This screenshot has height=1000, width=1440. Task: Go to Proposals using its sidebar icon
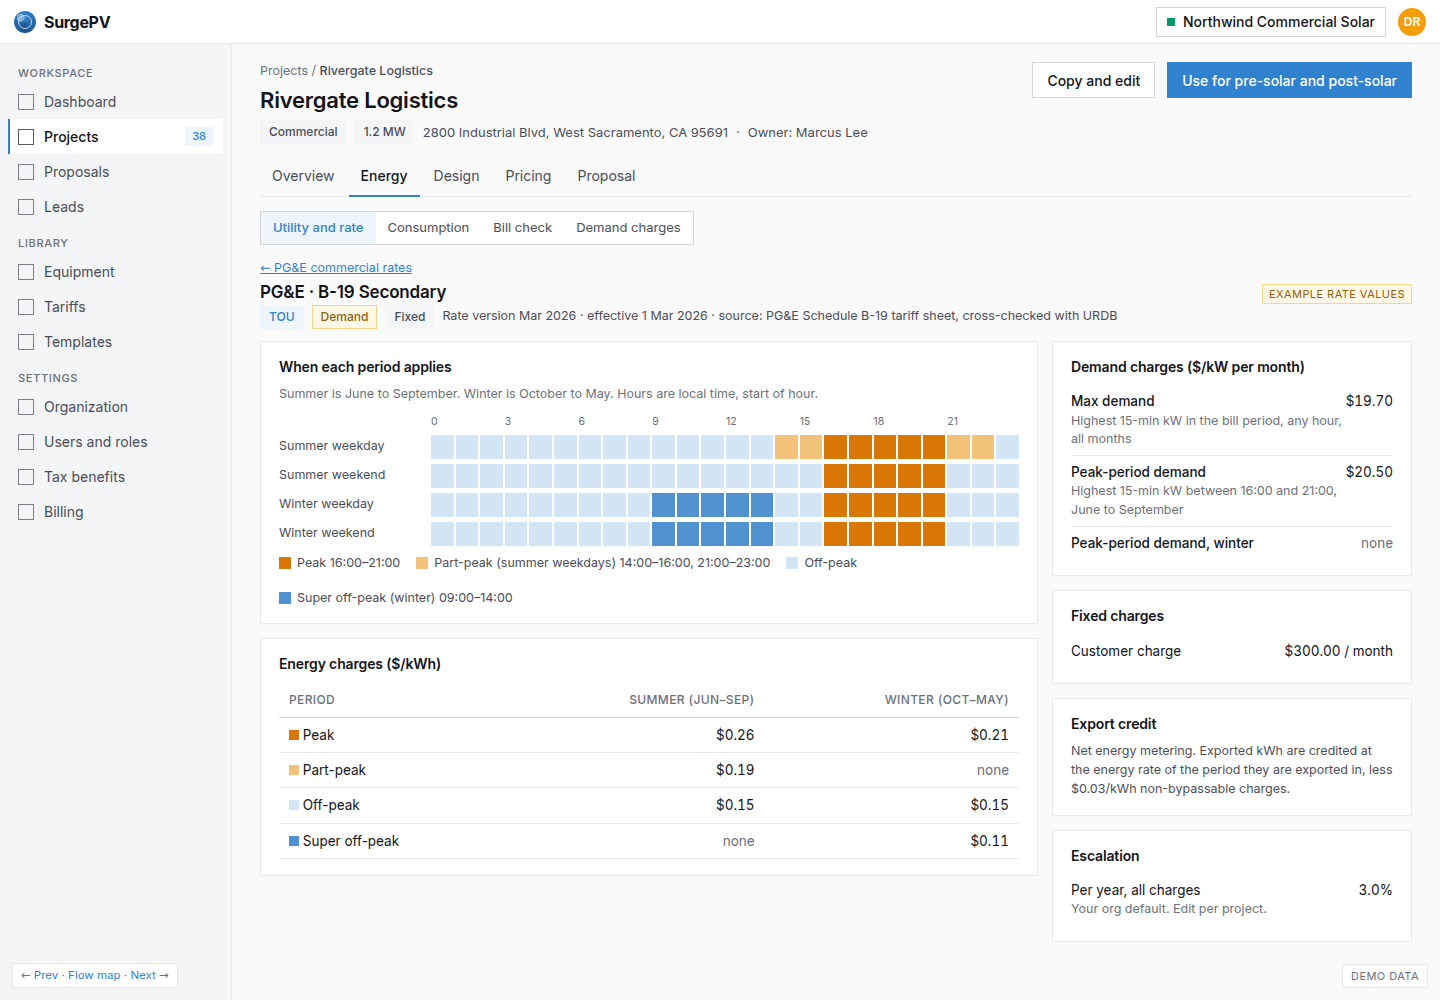(x=26, y=172)
